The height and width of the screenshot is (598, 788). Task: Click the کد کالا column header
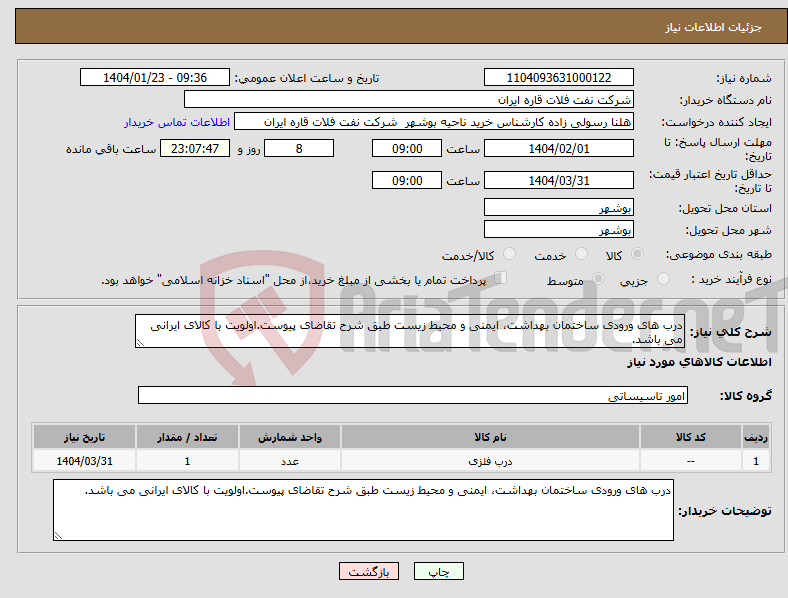pyautogui.click(x=691, y=437)
